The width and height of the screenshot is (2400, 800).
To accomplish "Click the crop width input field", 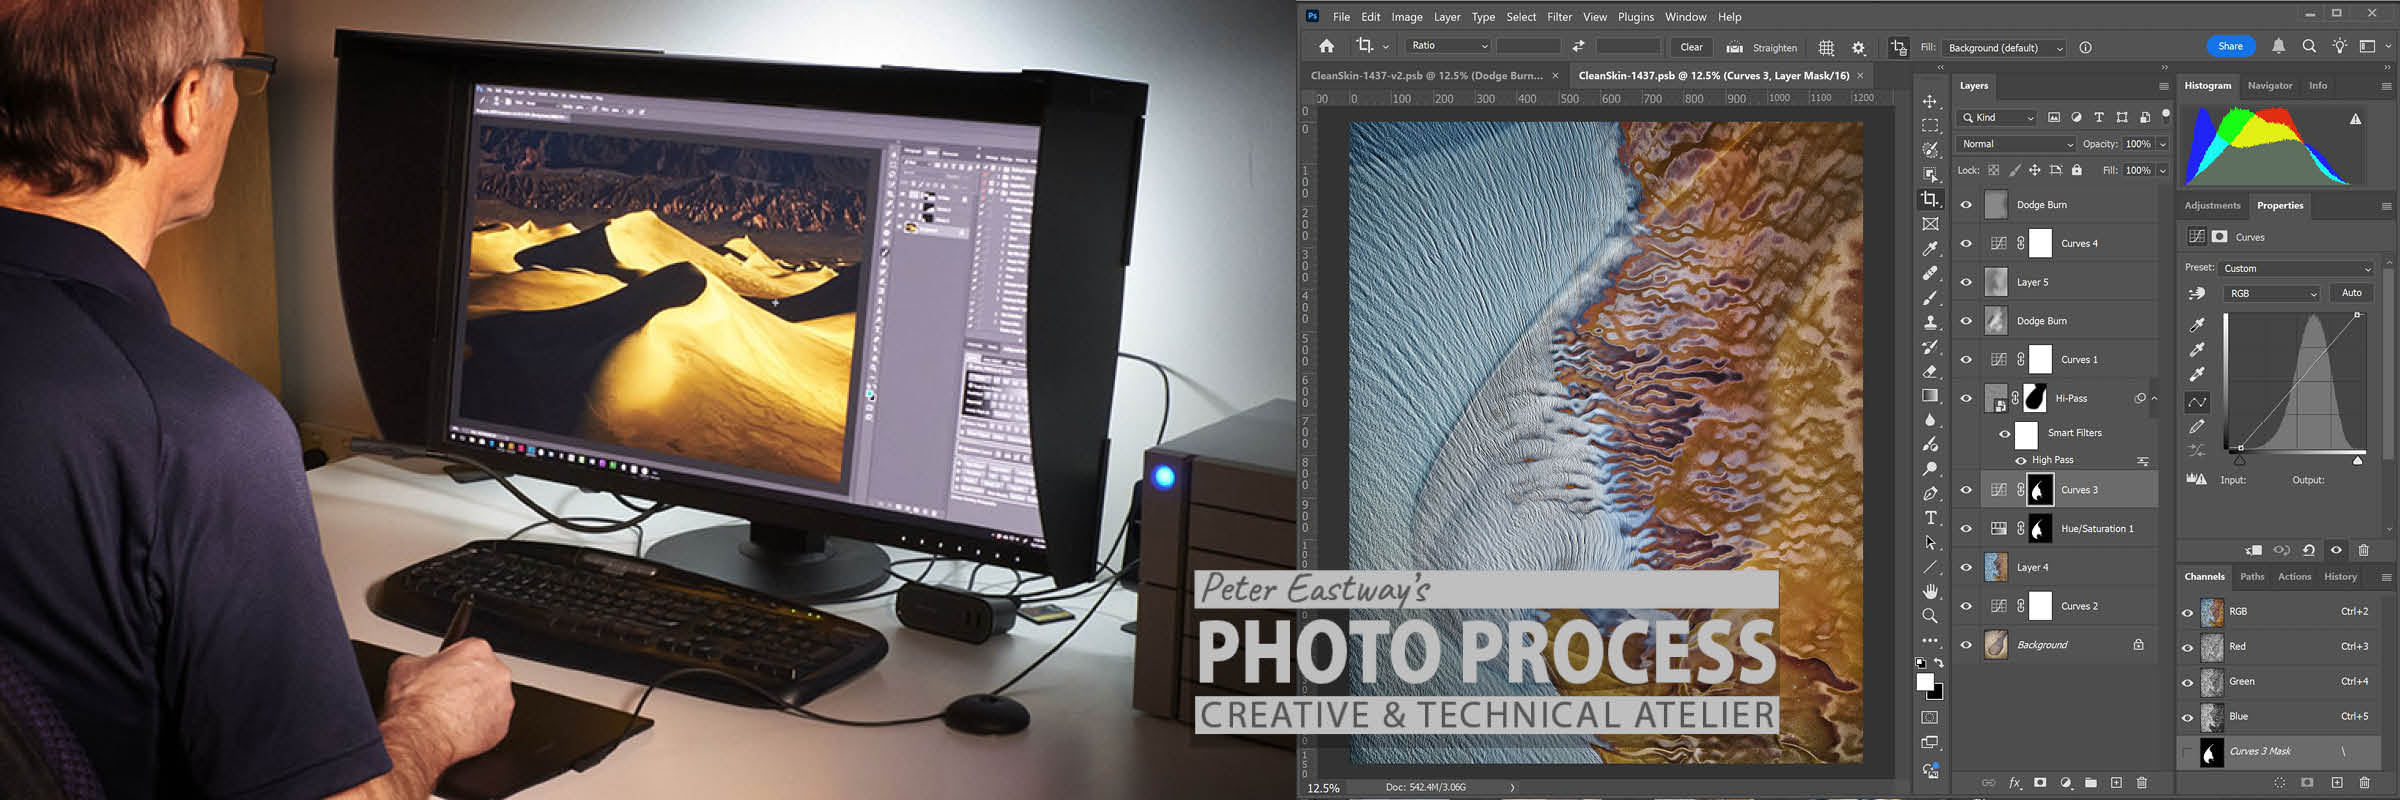I will click(1528, 46).
